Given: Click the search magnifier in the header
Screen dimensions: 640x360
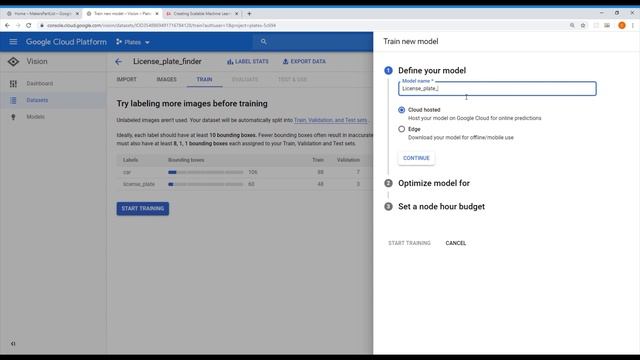Looking at the screenshot, I should [x=264, y=42].
